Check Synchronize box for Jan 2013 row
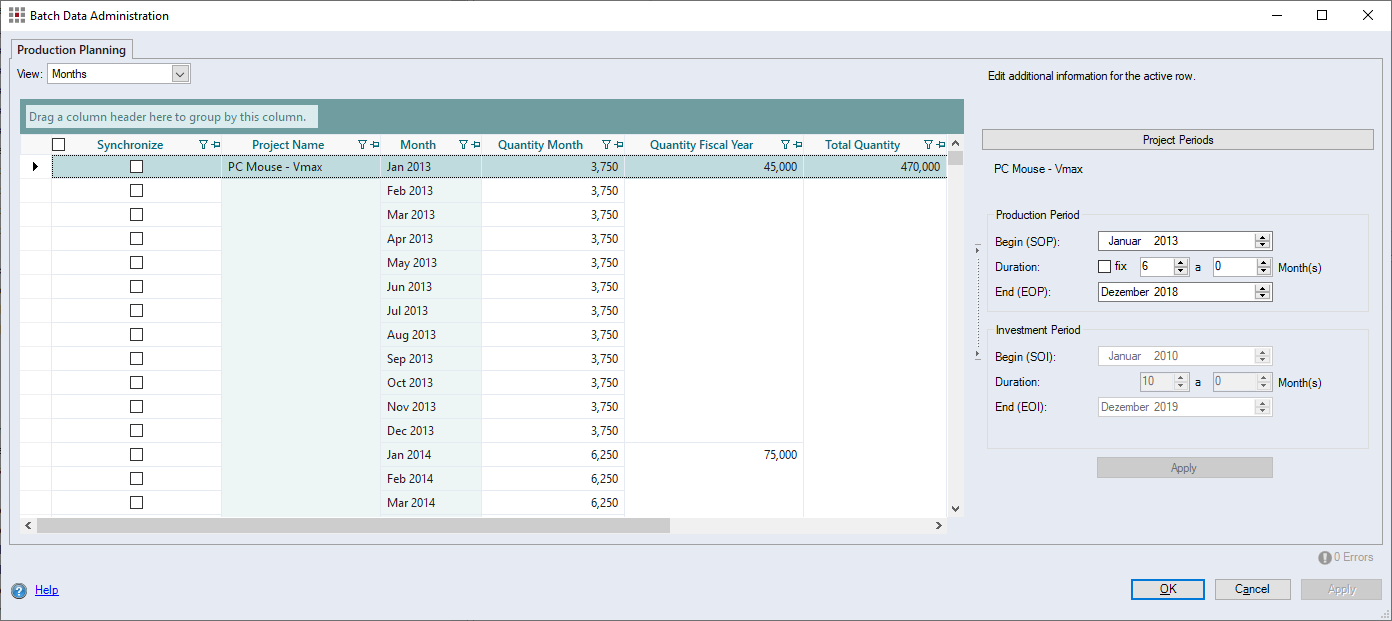Viewport: 1392px width, 621px height. click(136, 167)
